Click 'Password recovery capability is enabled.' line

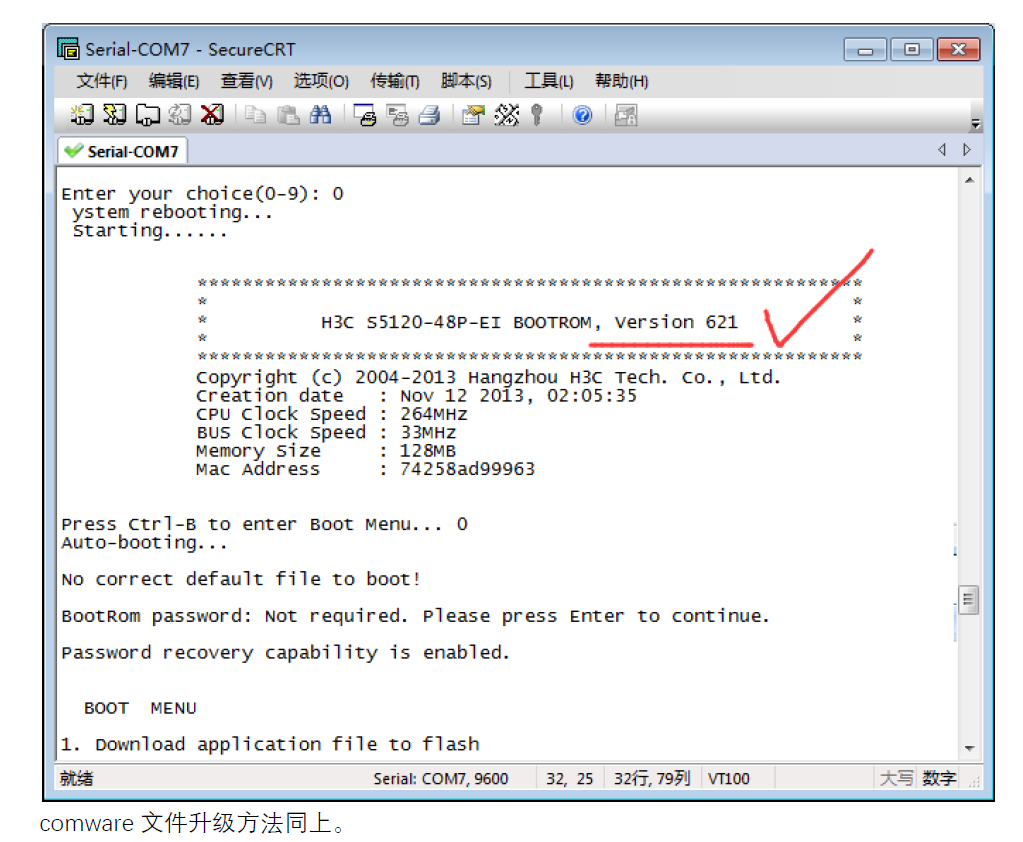(285, 652)
